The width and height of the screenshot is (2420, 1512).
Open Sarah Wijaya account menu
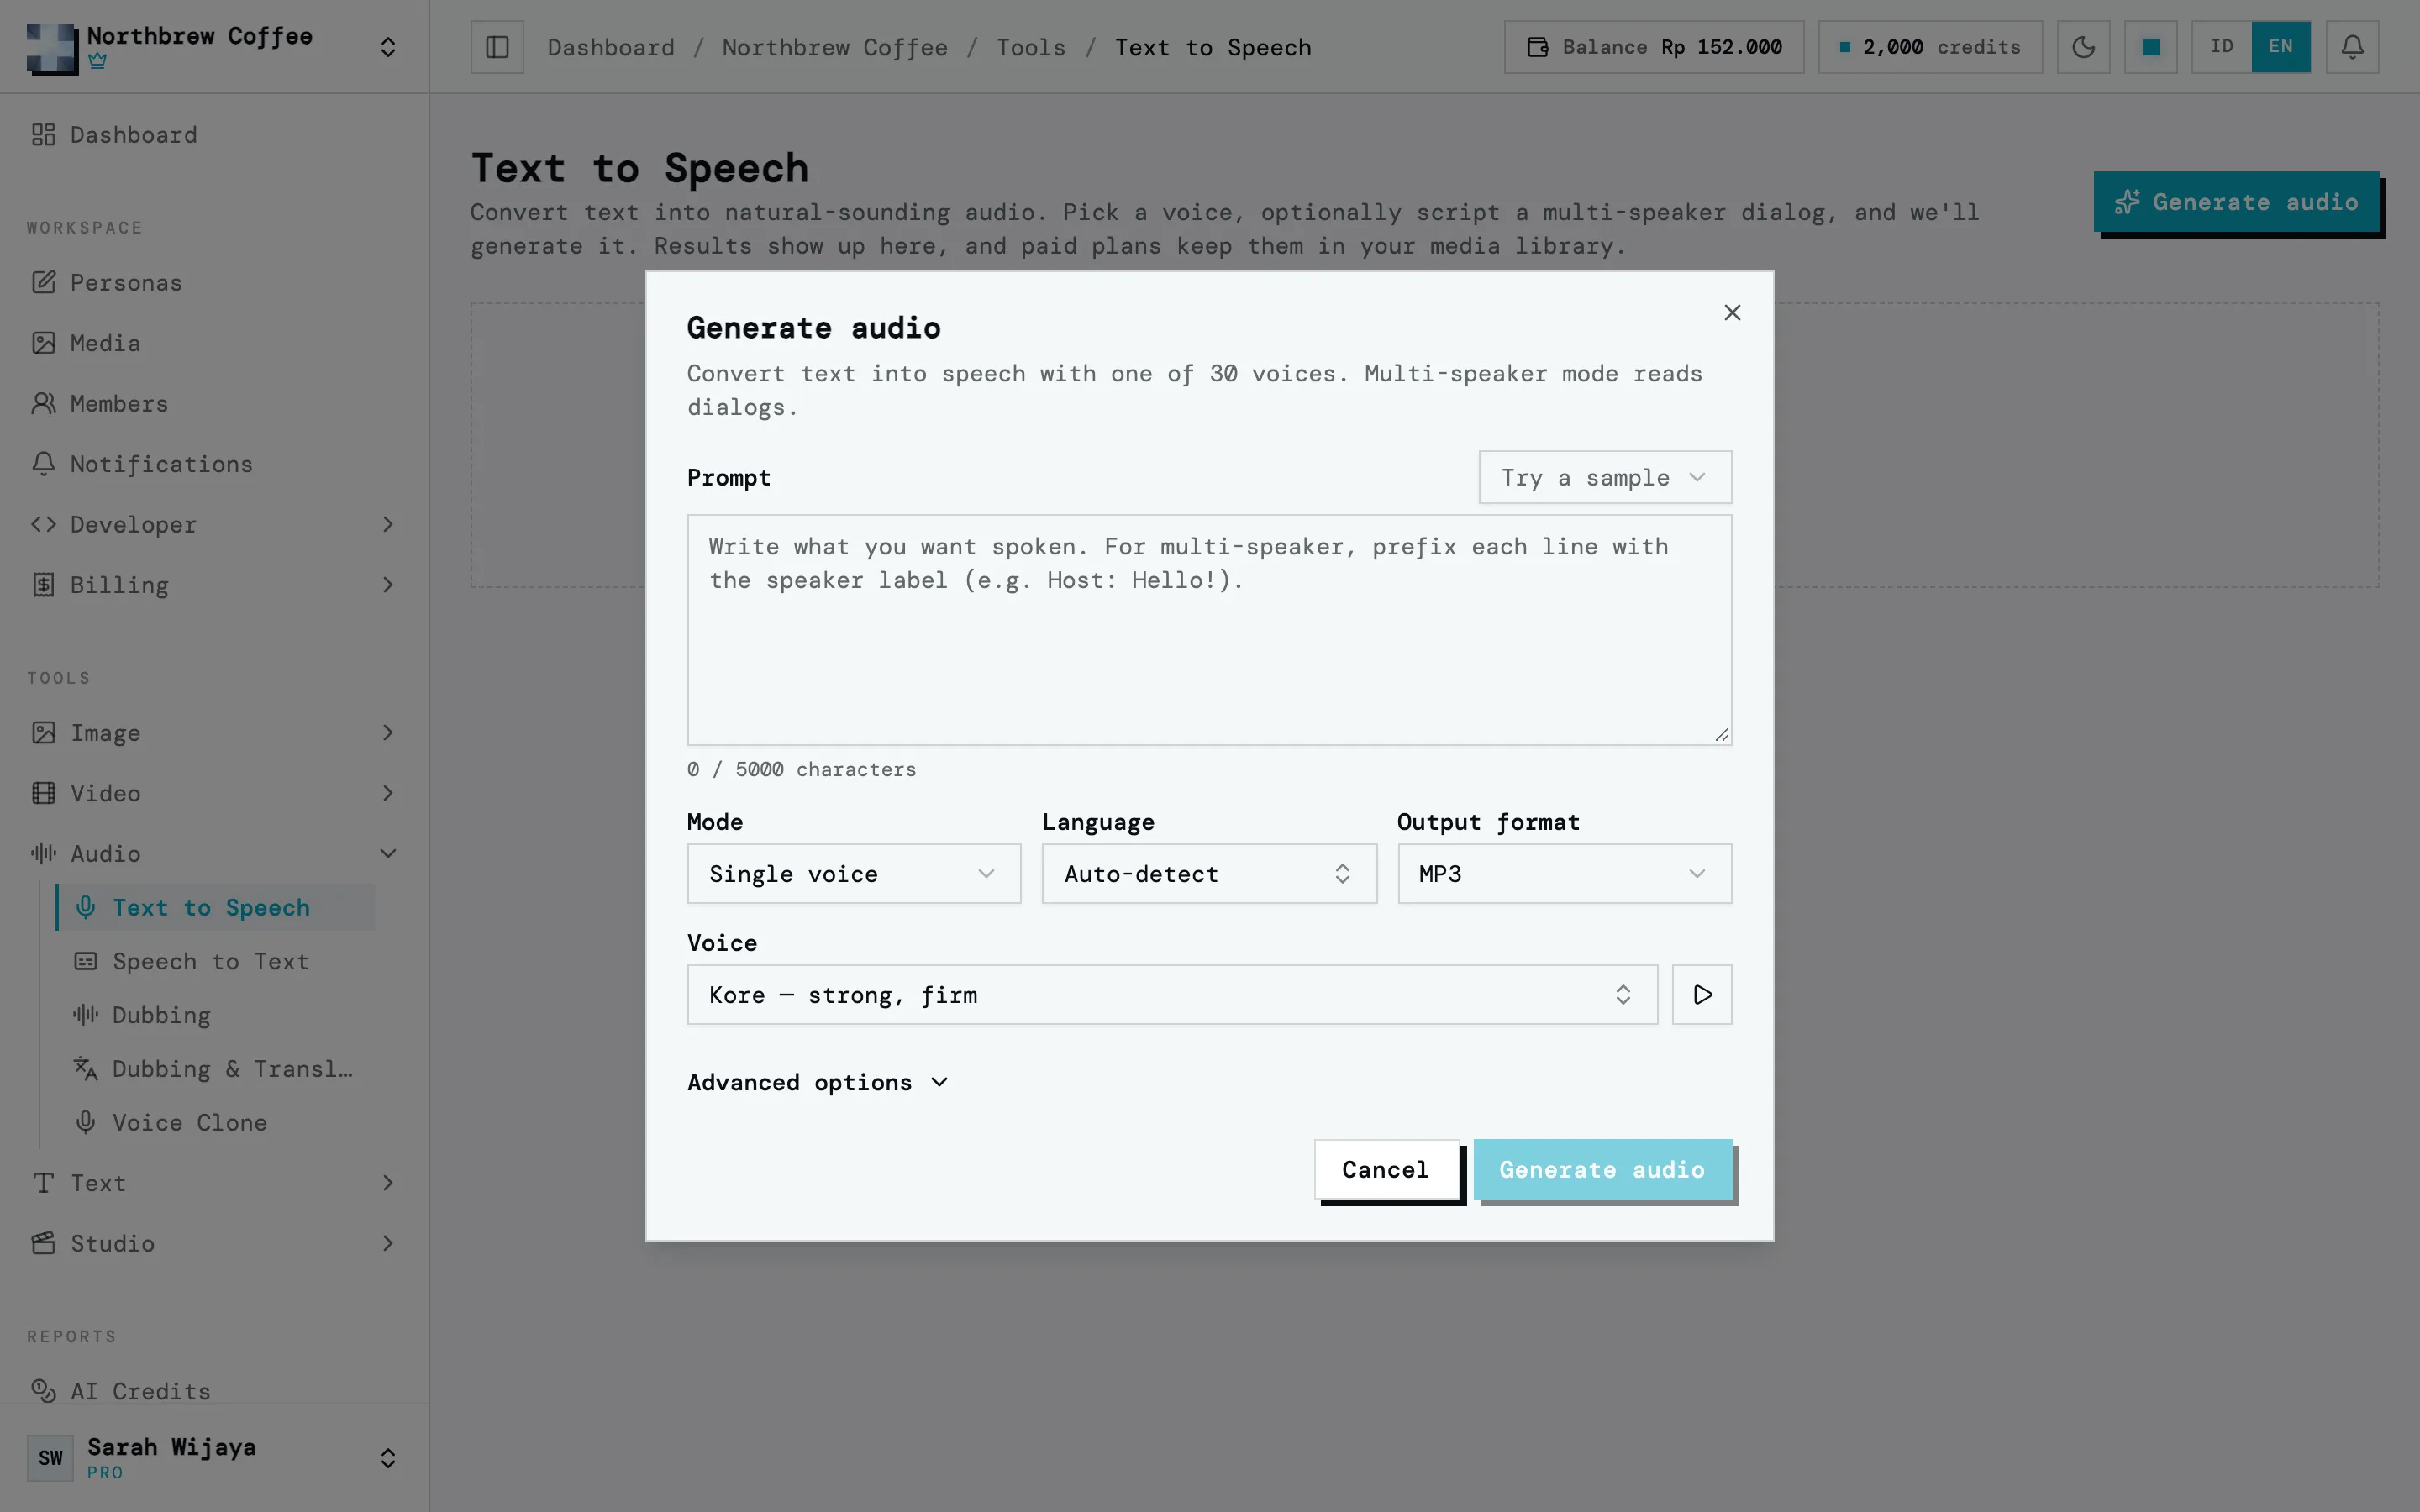pyautogui.click(x=214, y=1457)
